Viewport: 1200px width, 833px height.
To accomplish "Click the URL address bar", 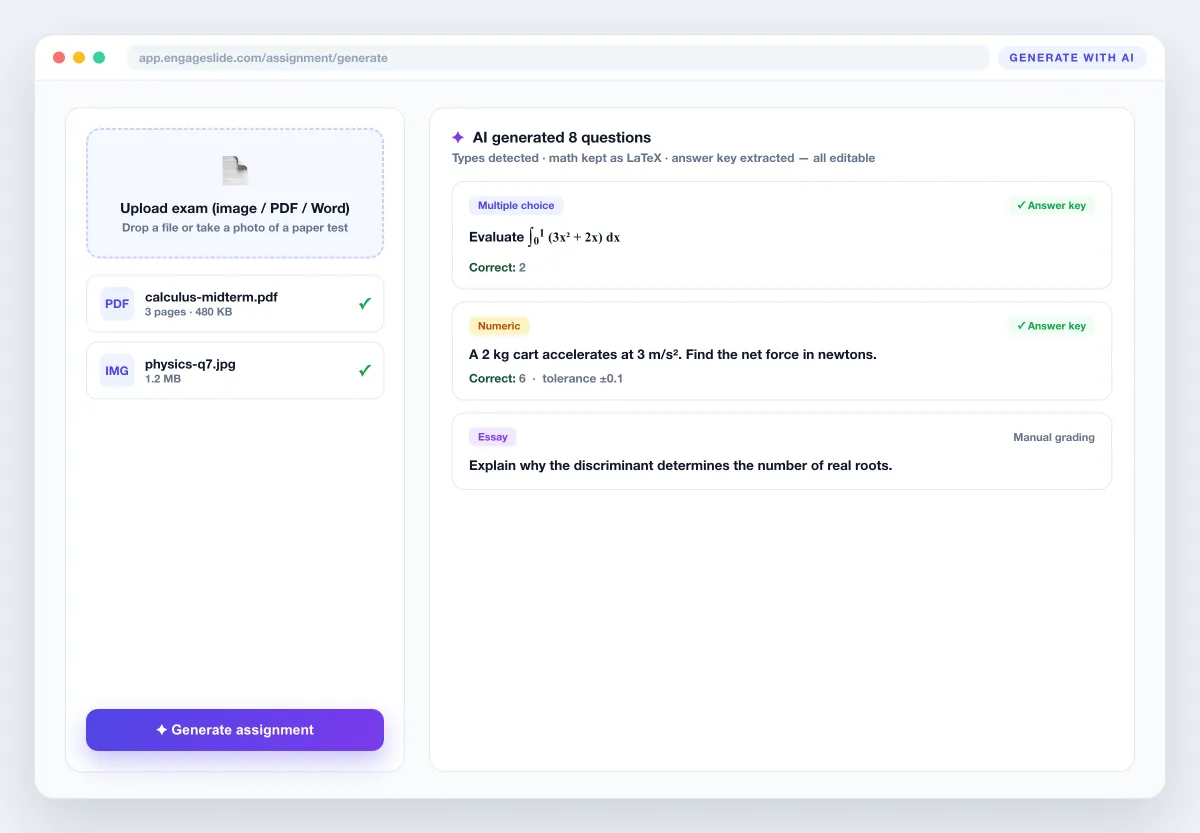I will [x=558, y=58].
